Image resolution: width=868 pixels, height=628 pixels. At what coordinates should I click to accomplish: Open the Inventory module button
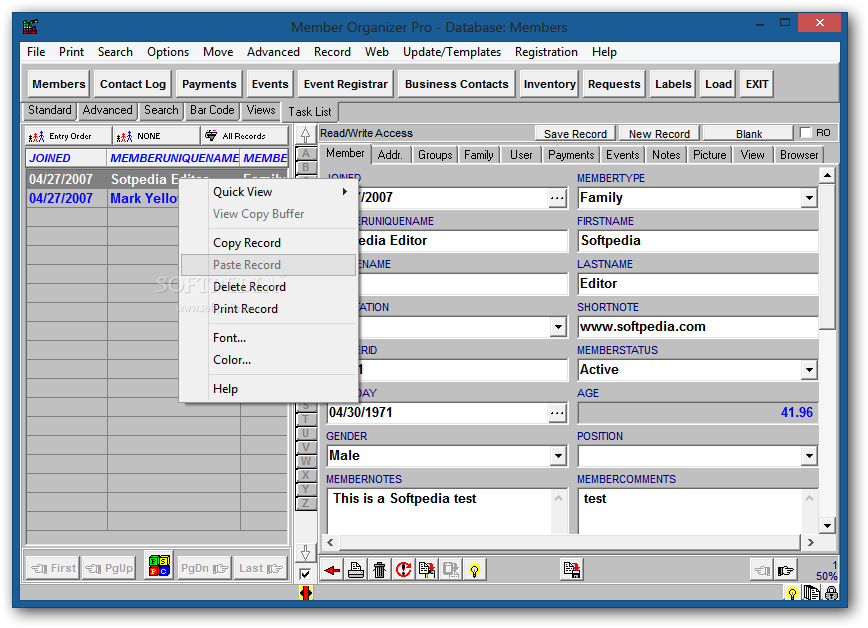549,84
